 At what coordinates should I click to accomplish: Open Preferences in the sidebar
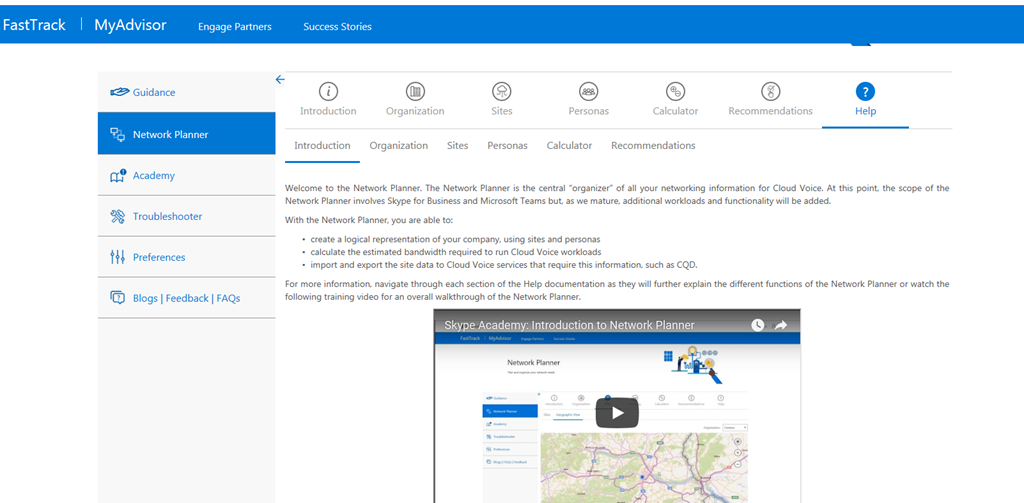pyautogui.click(x=159, y=257)
